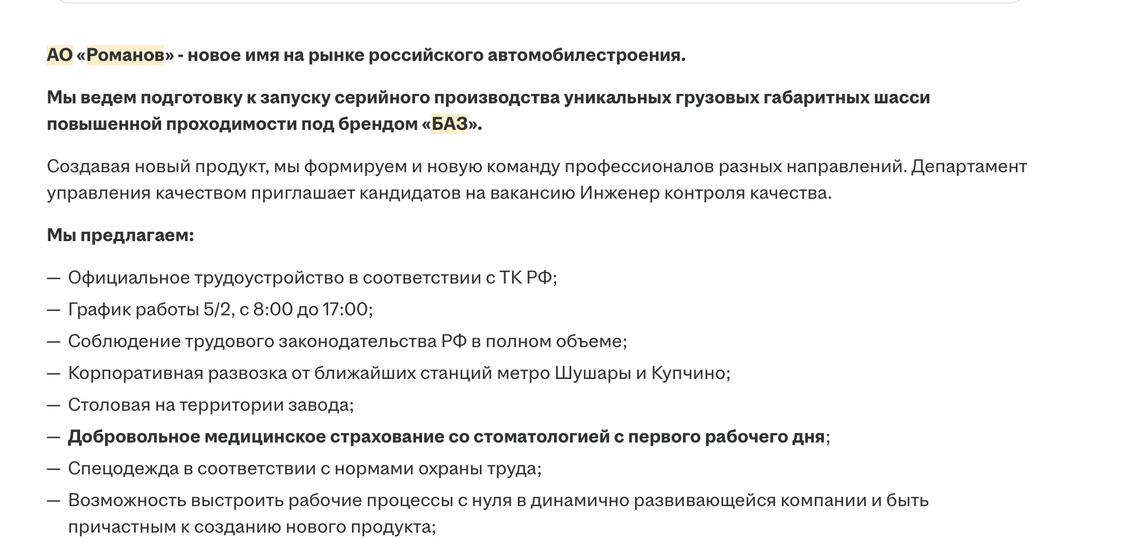Click the «Соблюдение трудового законодательства» list item
This screenshot has height=539, width=1142.
(346, 342)
